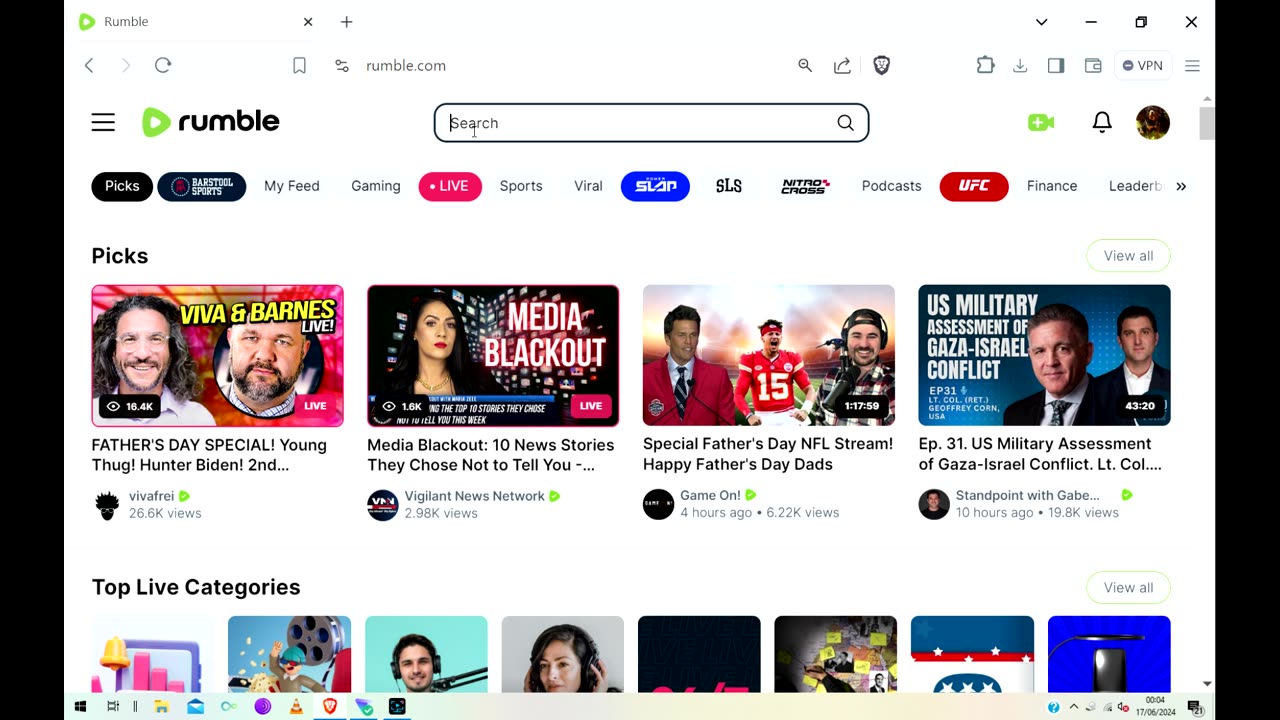
Task: Click the Rumble logo
Action: tap(211, 122)
